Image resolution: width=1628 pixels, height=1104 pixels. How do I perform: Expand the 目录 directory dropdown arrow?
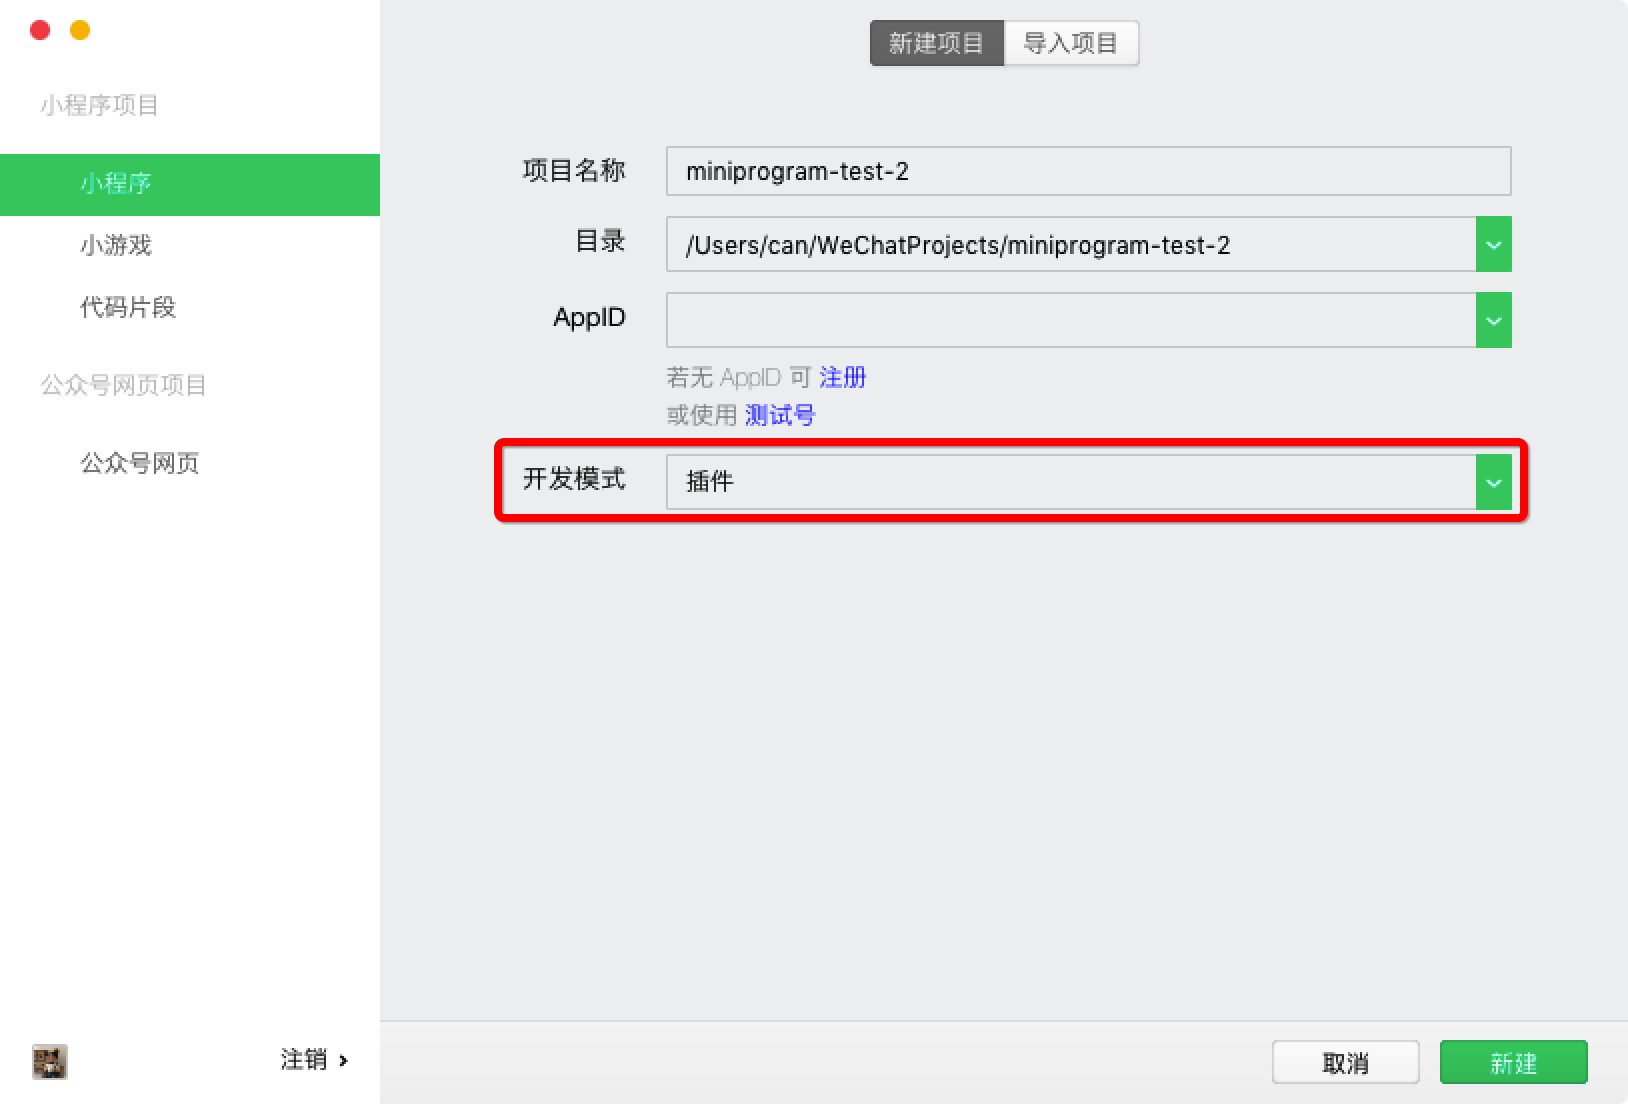pyautogui.click(x=1493, y=245)
